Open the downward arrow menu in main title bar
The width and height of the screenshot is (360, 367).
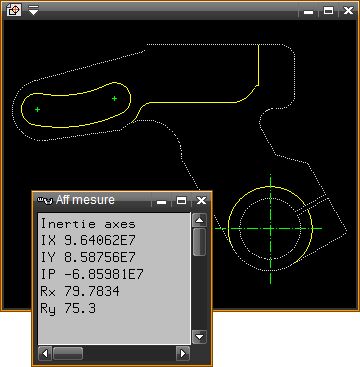point(33,10)
